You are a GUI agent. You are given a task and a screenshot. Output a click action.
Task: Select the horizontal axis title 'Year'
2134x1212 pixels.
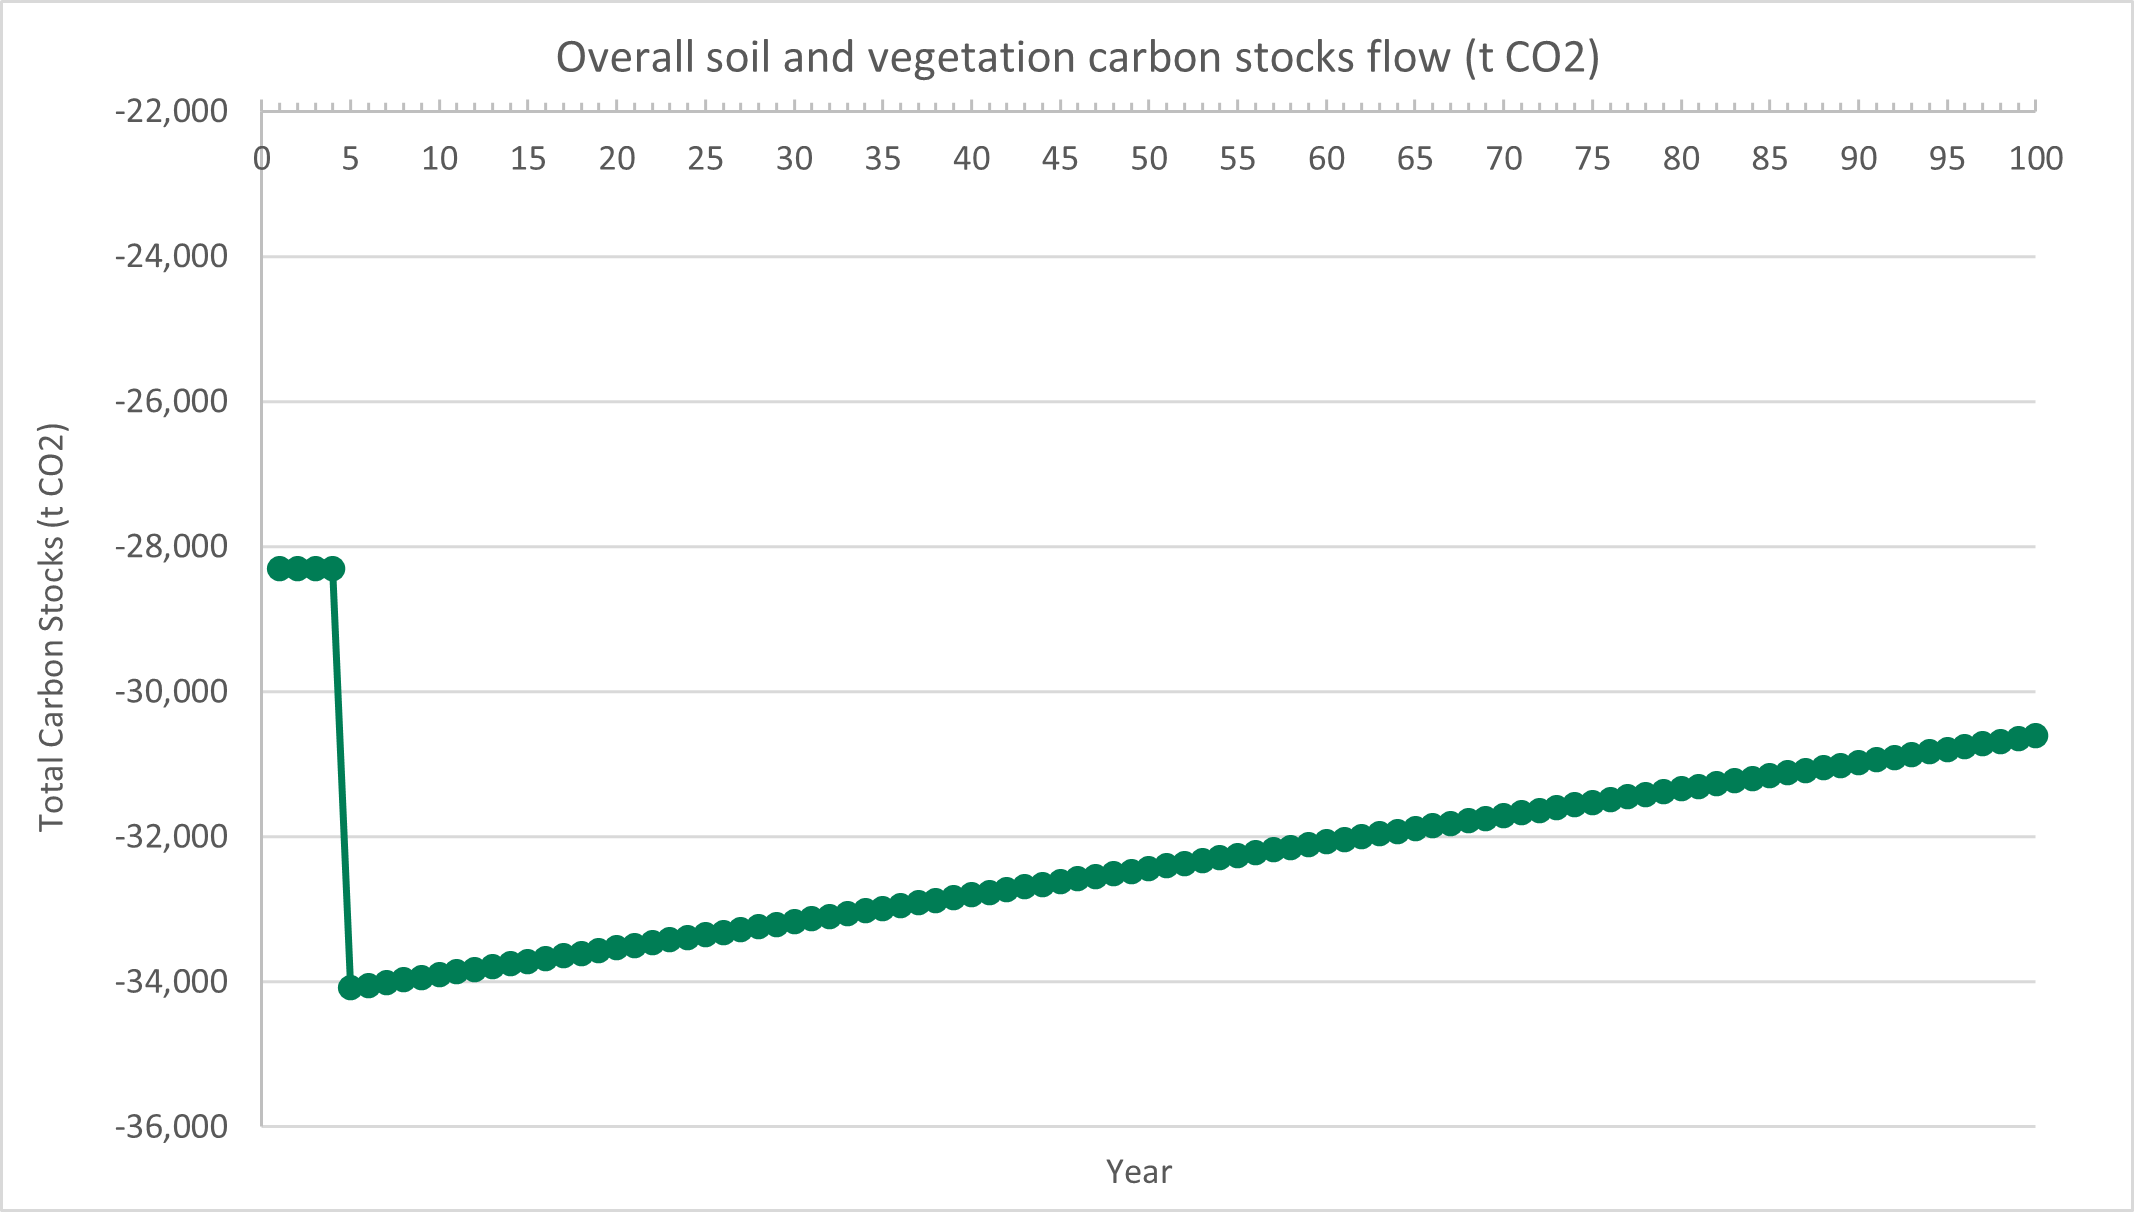1138,1171
